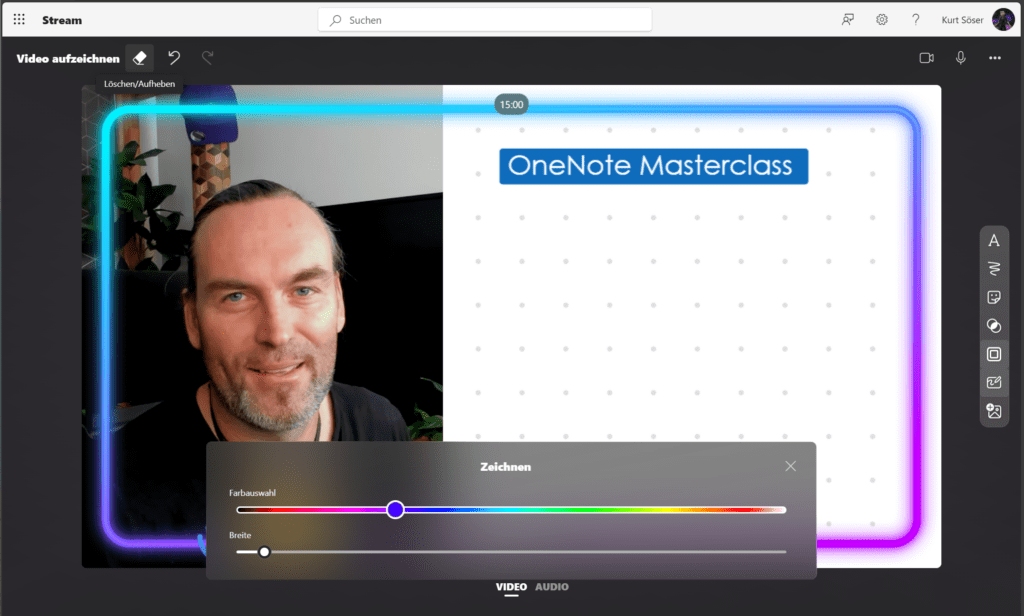The height and width of the screenshot is (616, 1024).
Task: Open the whiteboard board tool
Action: pos(994,382)
